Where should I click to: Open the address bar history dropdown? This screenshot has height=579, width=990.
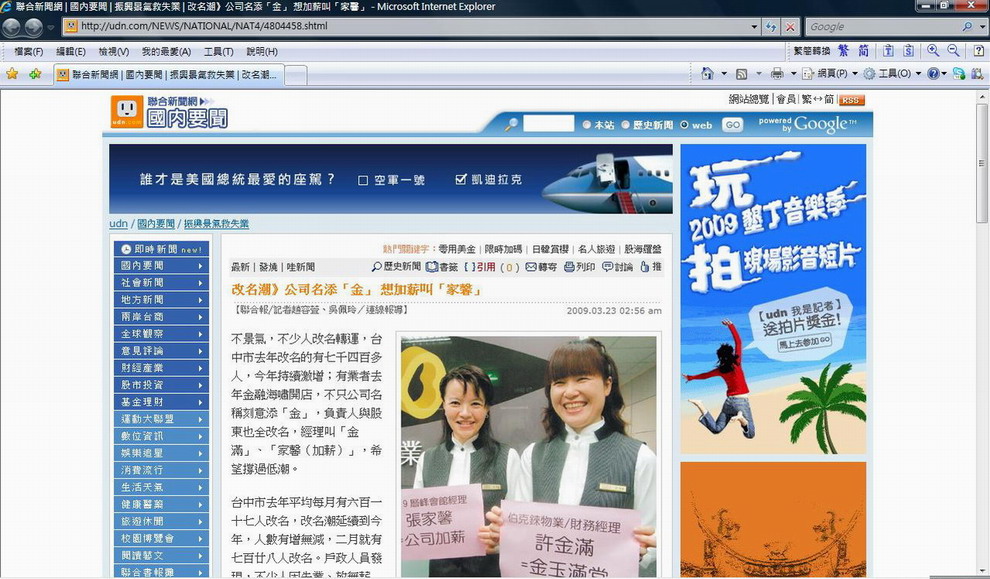pos(754,27)
